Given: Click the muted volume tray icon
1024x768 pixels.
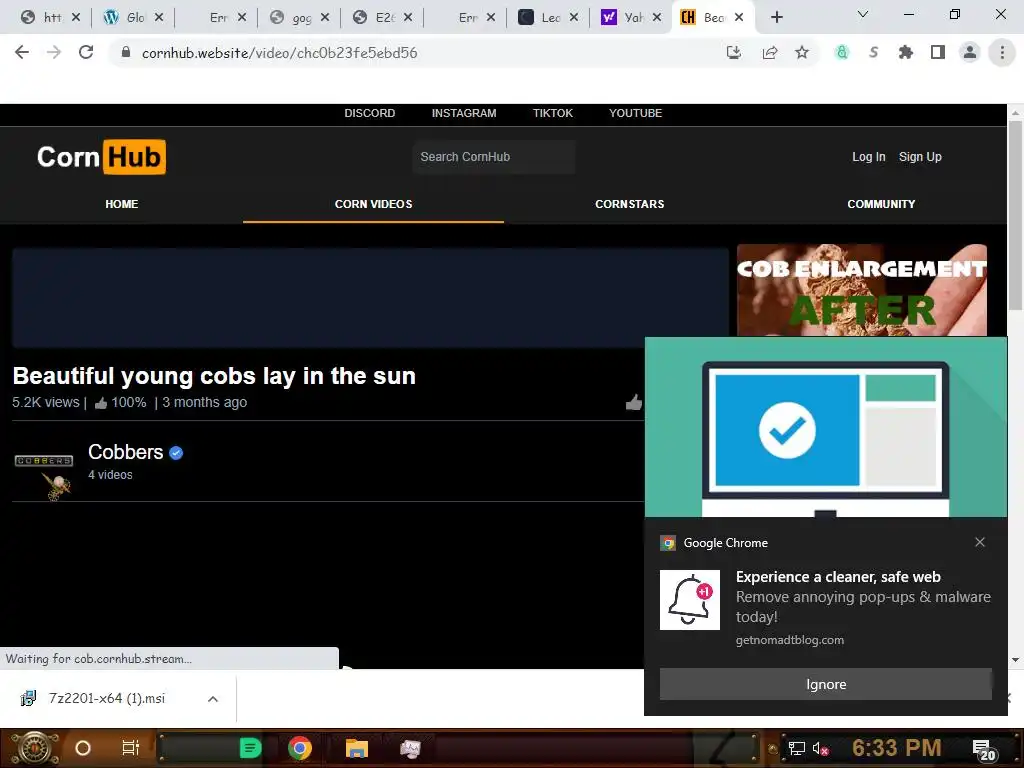Looking at the screenshot, I should point(820,748).
